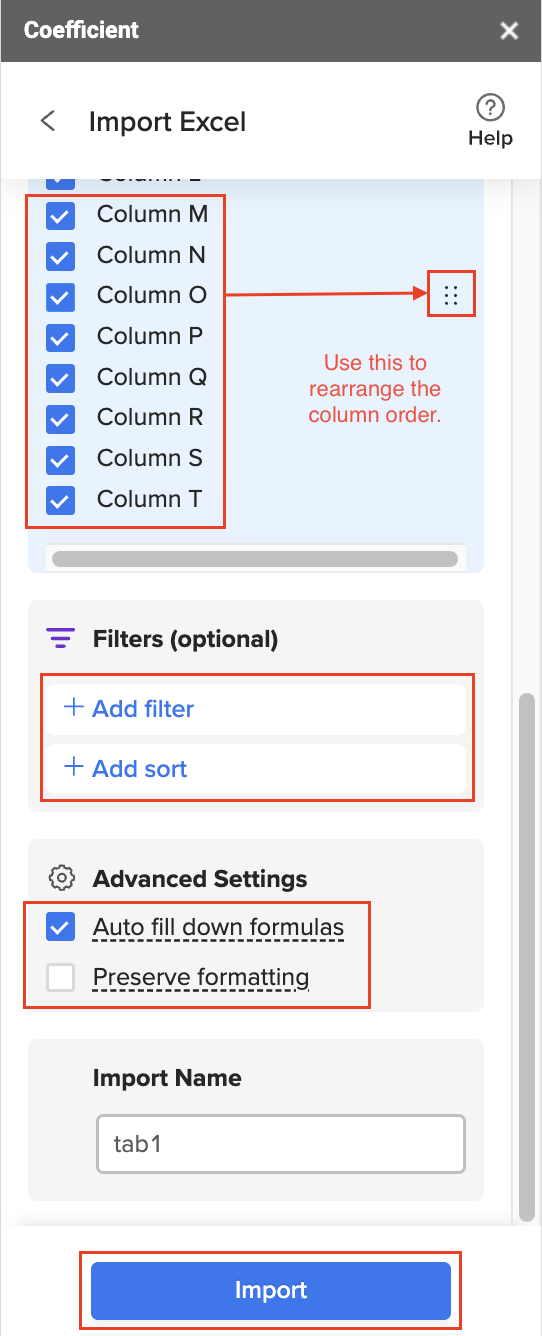Uncheck the Column O checkbox
The width and height of the screenshot is (542, 1336).
point(61,295)
